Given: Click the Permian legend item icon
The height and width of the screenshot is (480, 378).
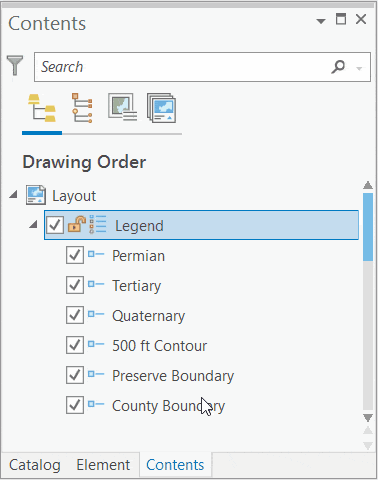Looking at the screenshot, I should [x=96, y=255].
